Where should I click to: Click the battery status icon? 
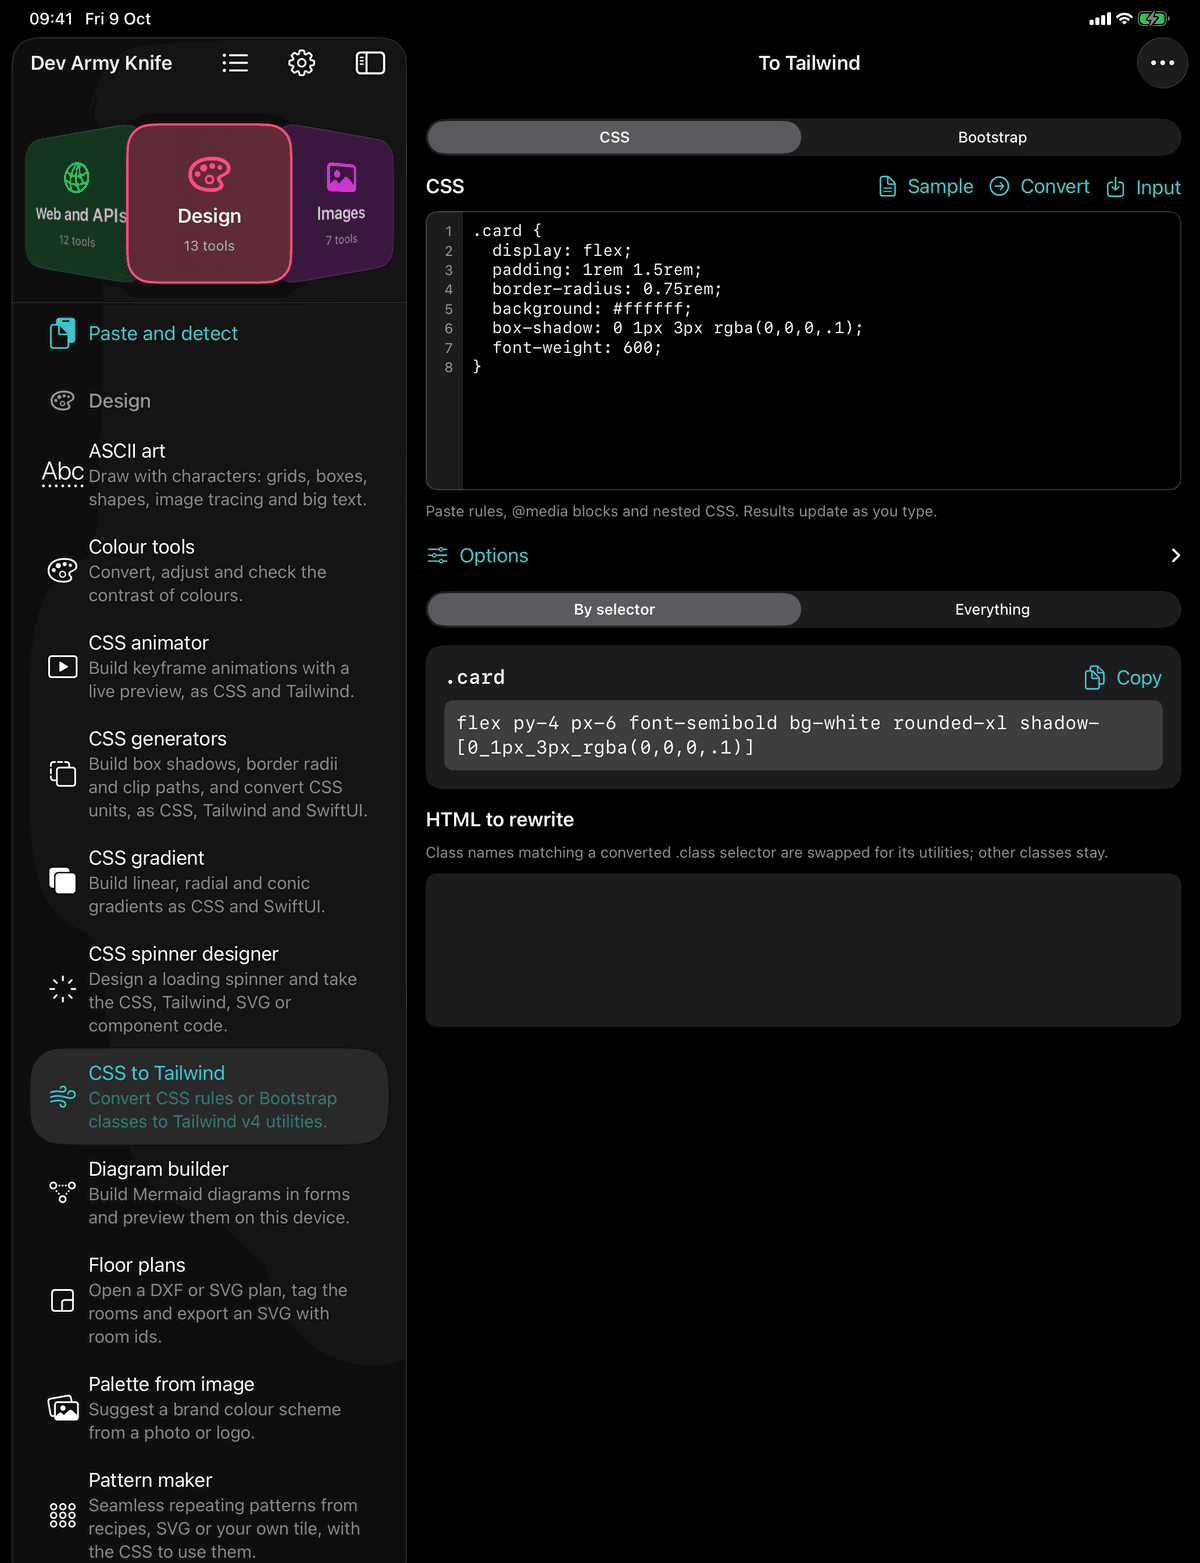point(1153,19)
